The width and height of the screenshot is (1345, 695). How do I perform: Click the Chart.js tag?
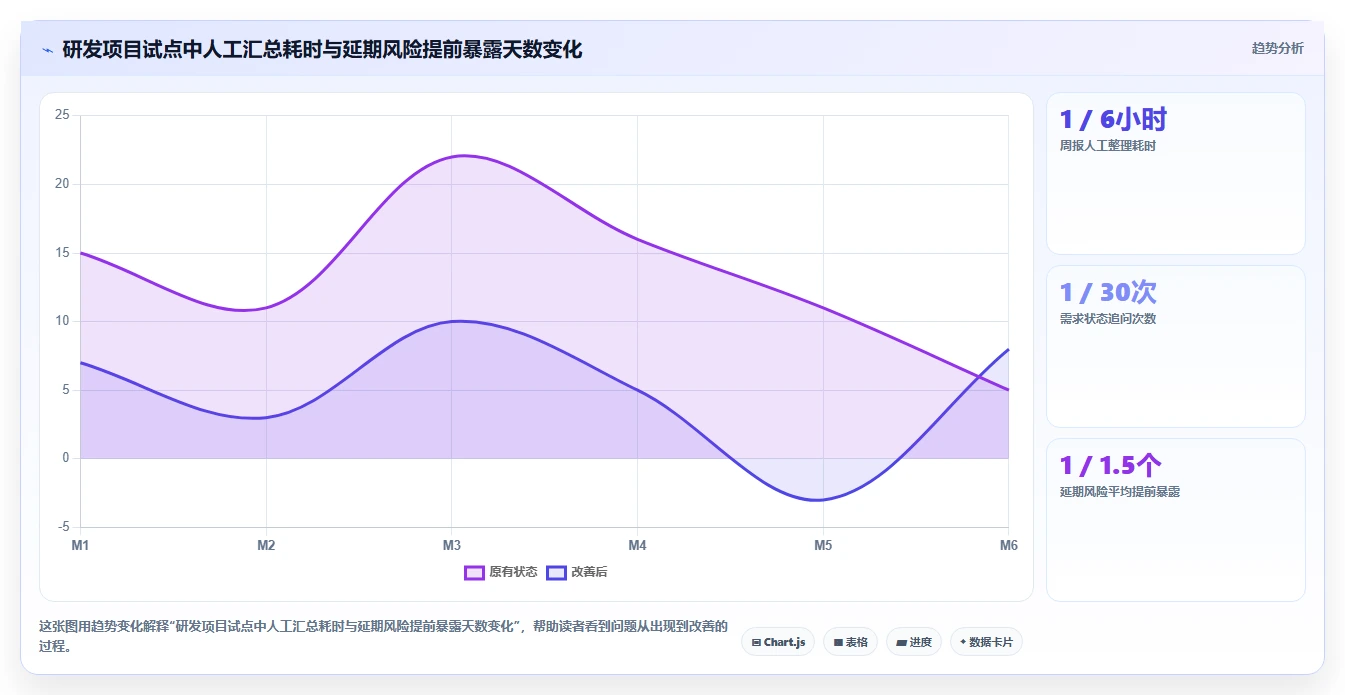click(x=778, y=642)
